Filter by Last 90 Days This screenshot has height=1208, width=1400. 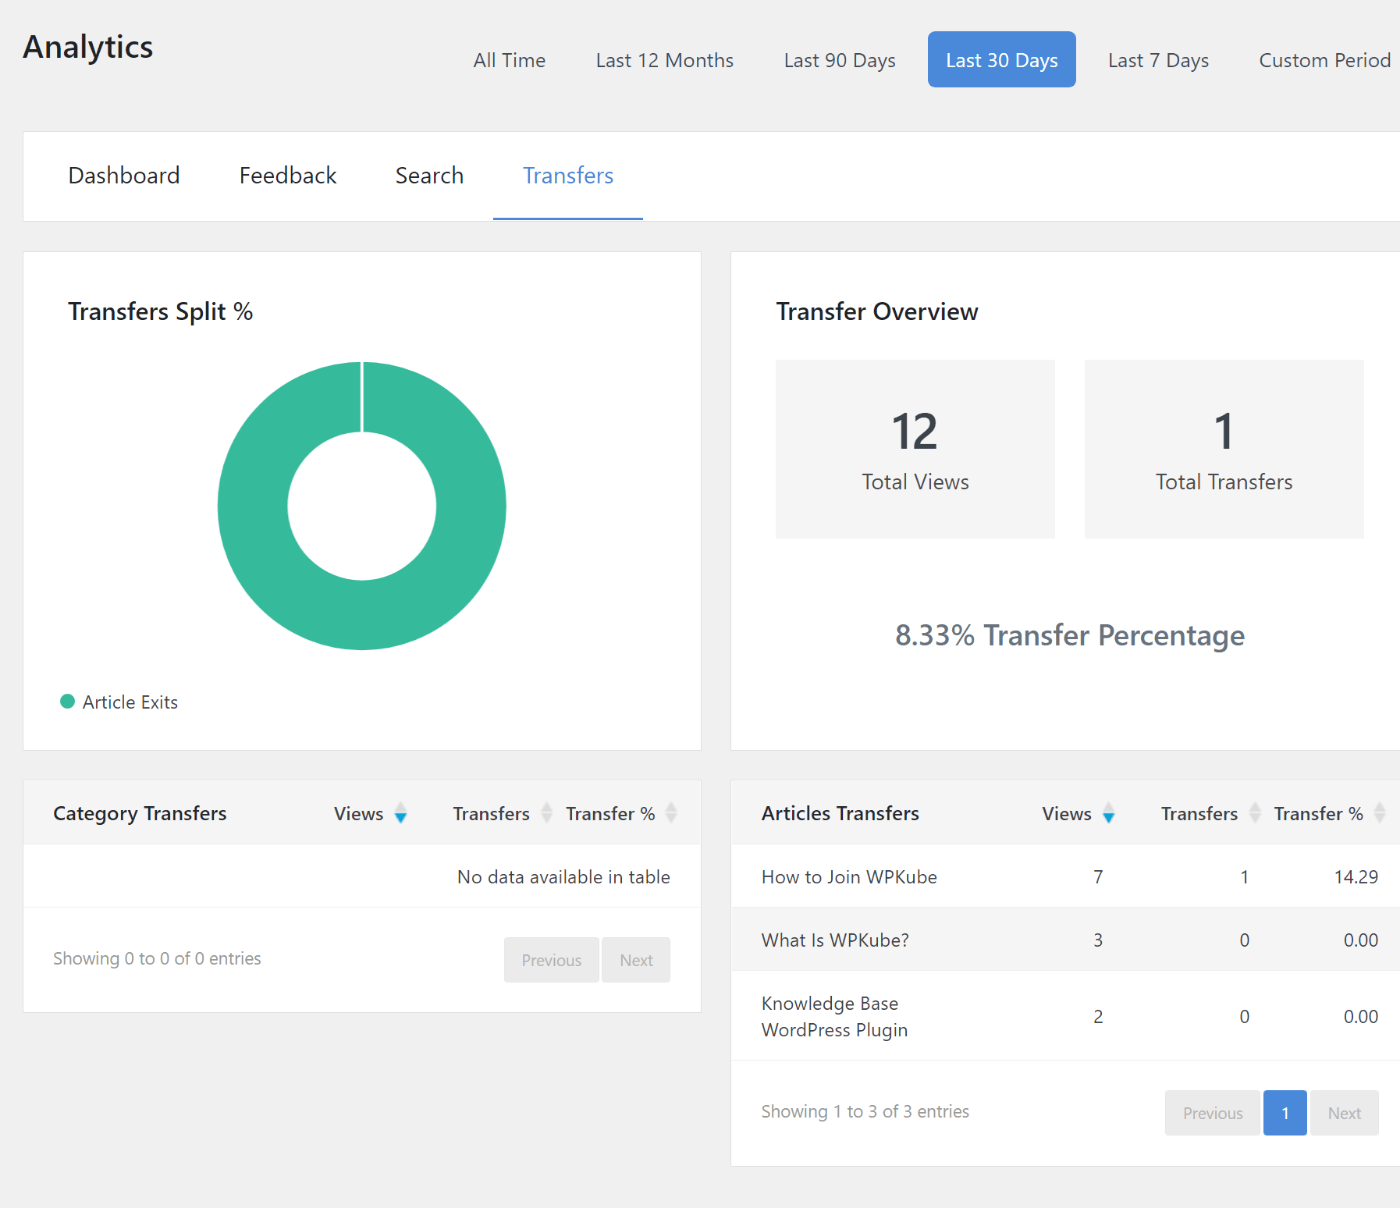pyautogui.click(x=839, y=60)
